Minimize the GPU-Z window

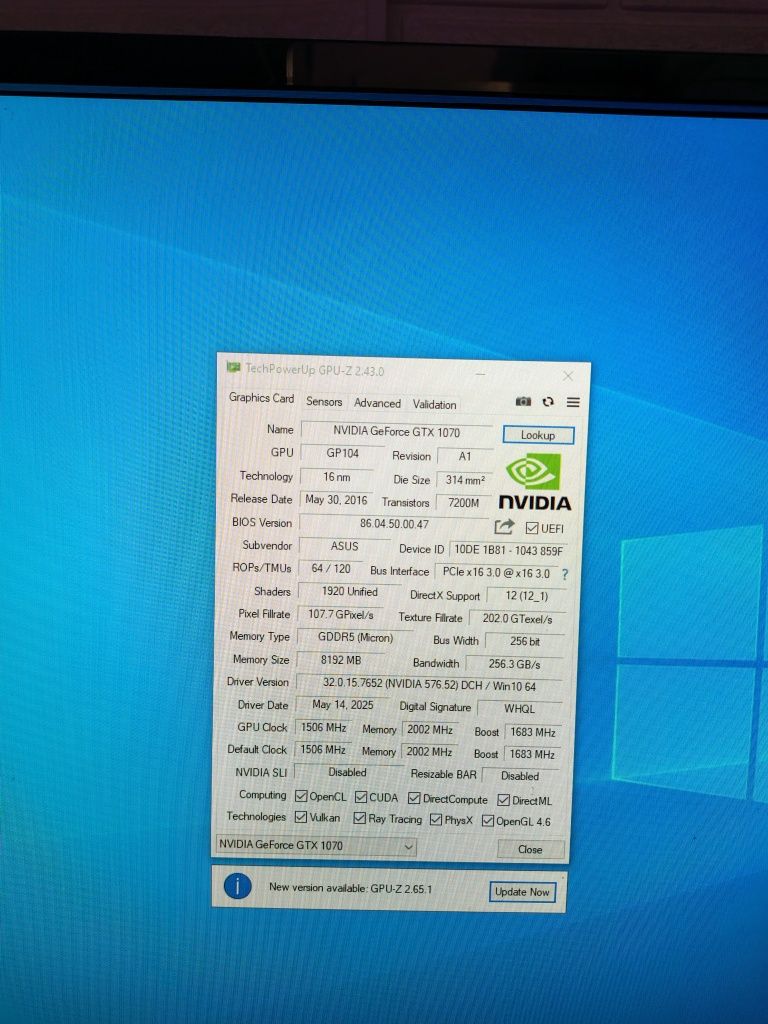click(x=481, y=374)
